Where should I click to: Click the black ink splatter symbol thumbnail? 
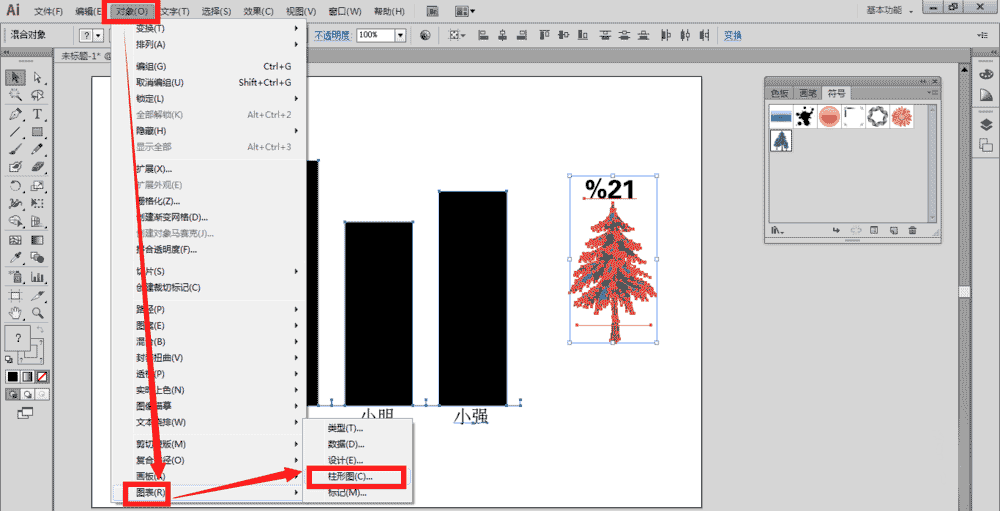point(805,116)
